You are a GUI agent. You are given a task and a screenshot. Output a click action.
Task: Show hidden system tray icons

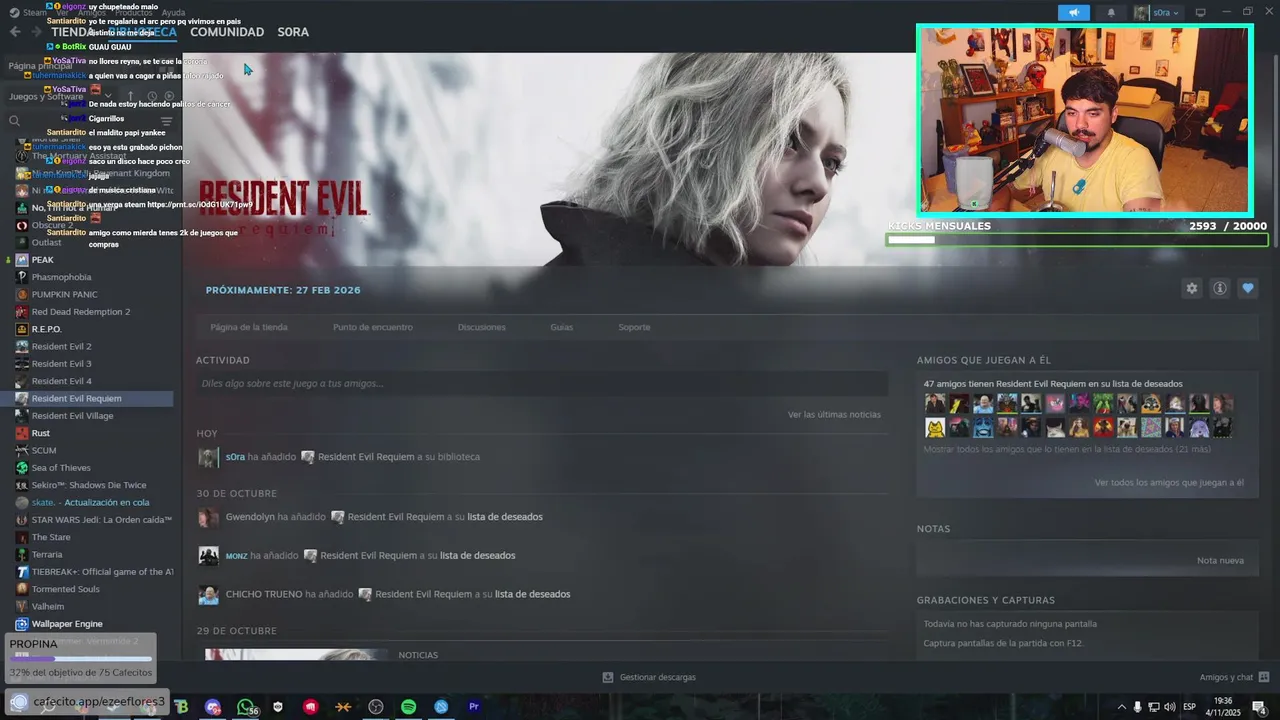coord(1121,707)
